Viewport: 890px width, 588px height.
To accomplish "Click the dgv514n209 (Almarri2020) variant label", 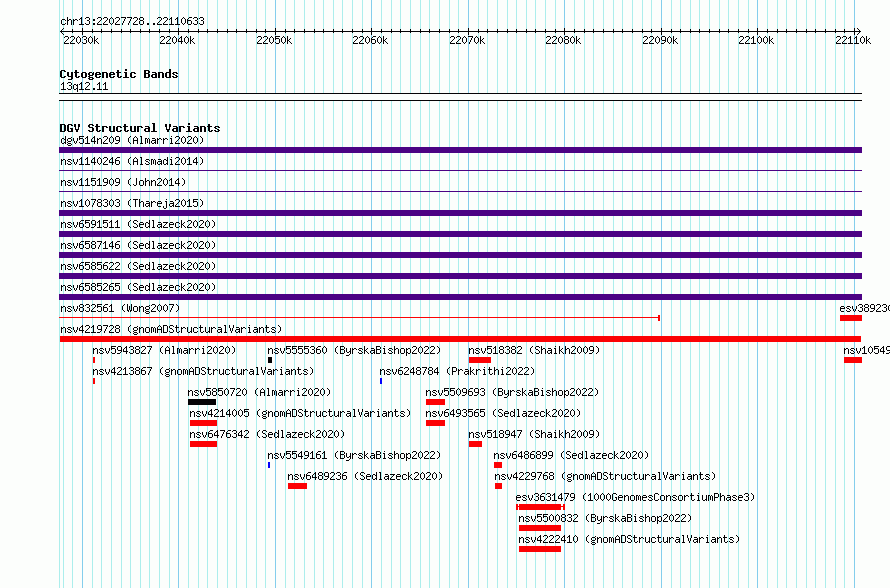I will (132, 140).
